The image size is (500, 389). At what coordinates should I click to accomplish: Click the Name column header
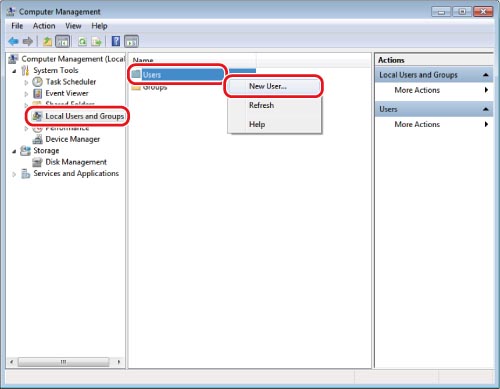[192, 60]
